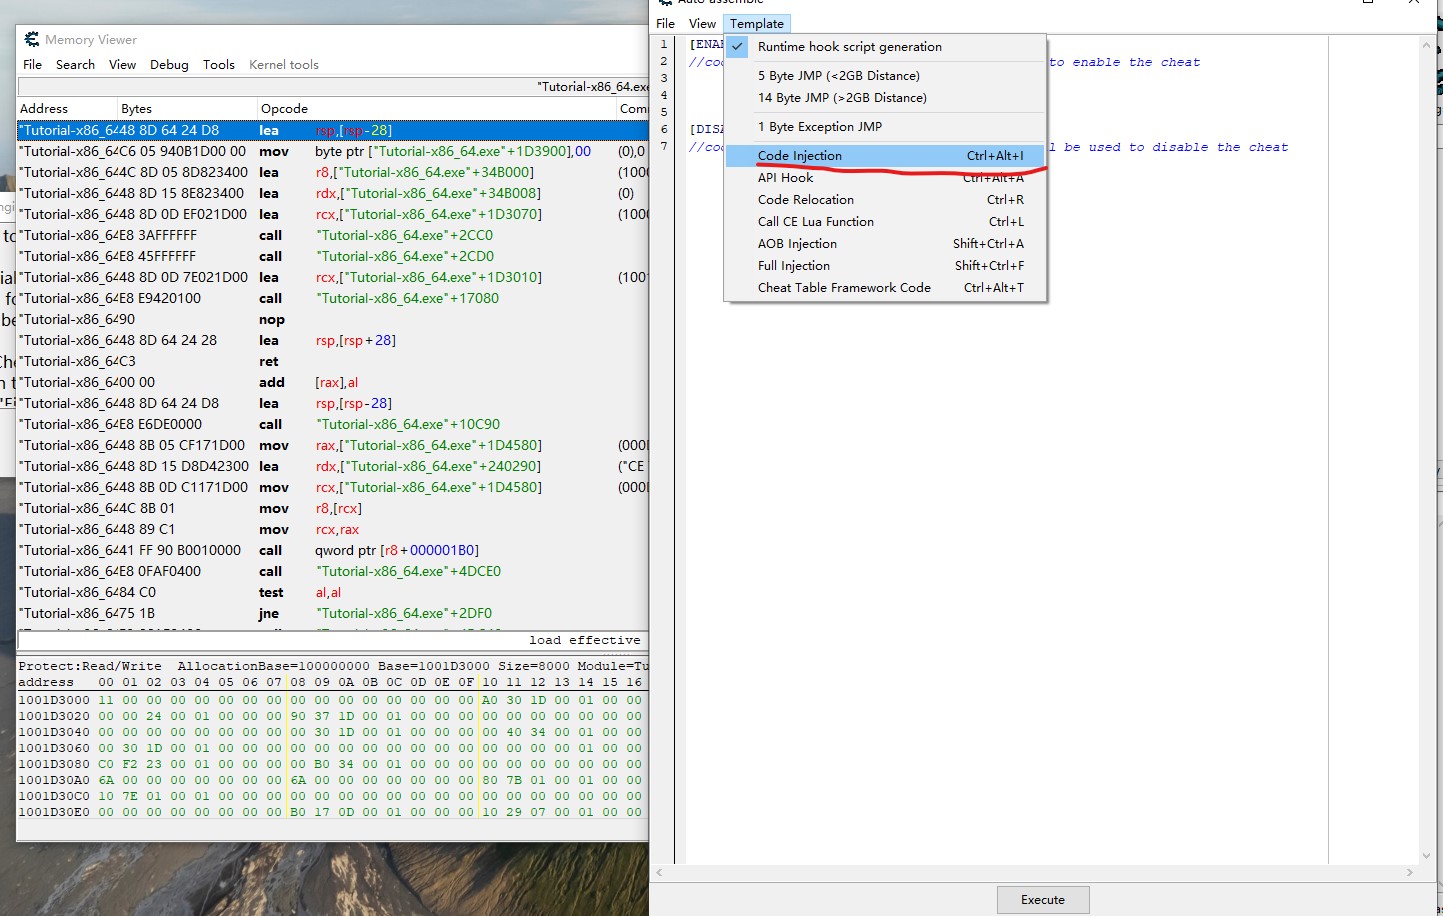The height and width of the screenshot is (916, 1443).
Task: Open View menu in Auto assemble window
Action: click(x=702, y=24)
